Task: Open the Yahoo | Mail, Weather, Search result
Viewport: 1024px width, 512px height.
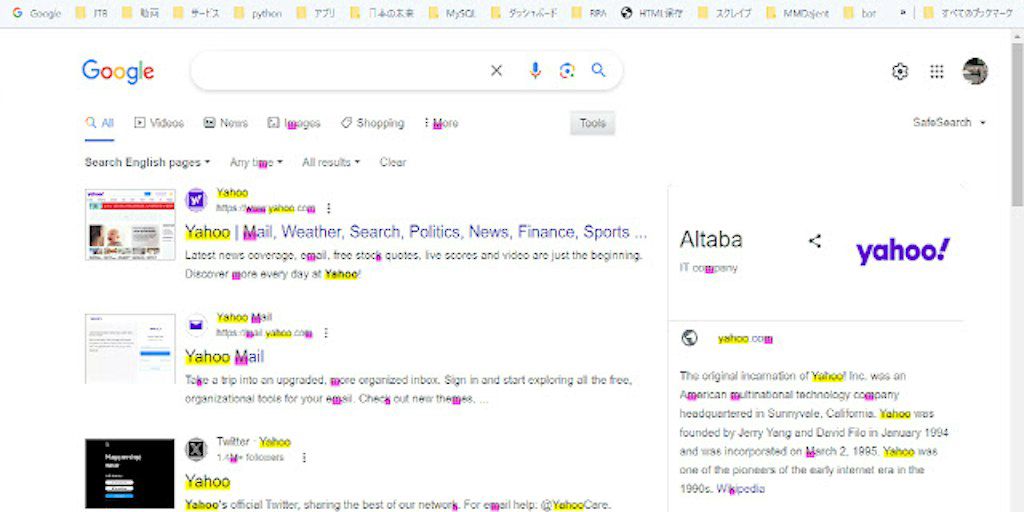Action: (x=416, y=232)
